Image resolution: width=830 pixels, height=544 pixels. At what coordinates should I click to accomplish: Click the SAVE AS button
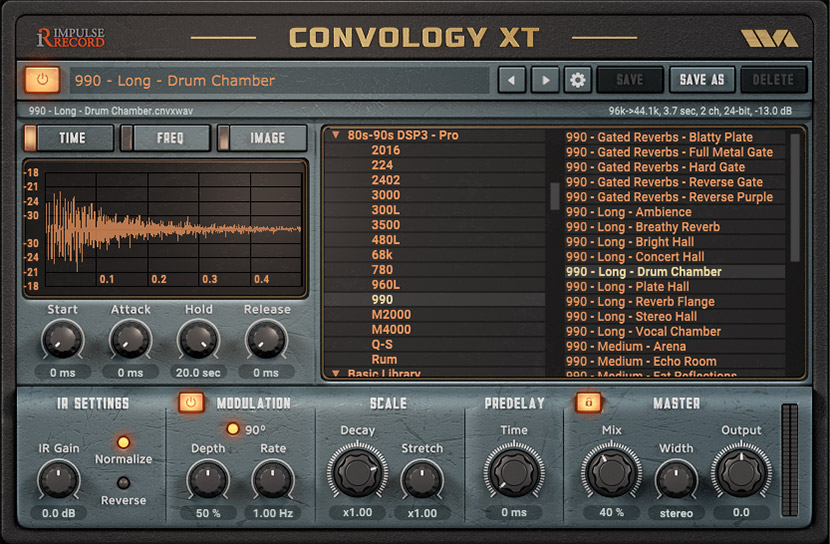point(702,80)
